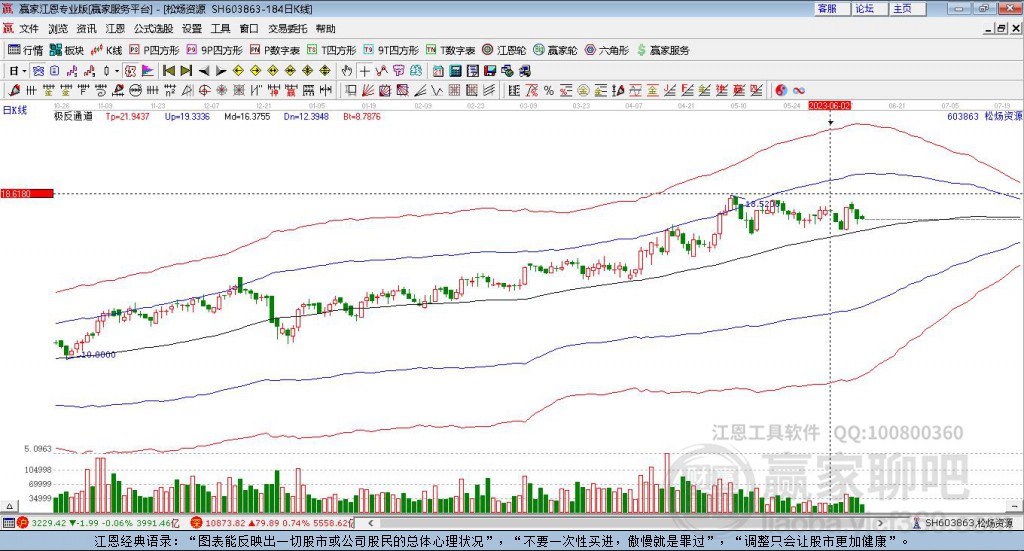Click the 客服 customer service button
Image resolution: width=1024 pixels, height=551 pixels.
[x=832, y=8]
